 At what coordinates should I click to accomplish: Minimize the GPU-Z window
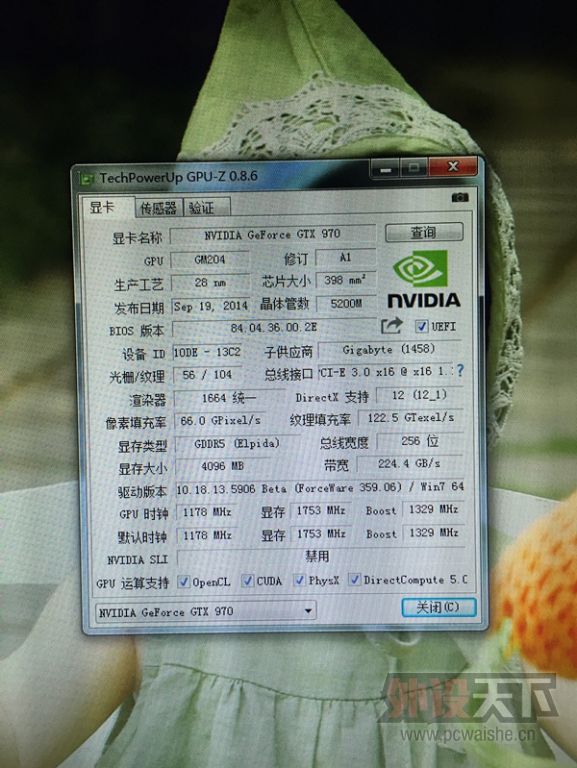(385, 169)
